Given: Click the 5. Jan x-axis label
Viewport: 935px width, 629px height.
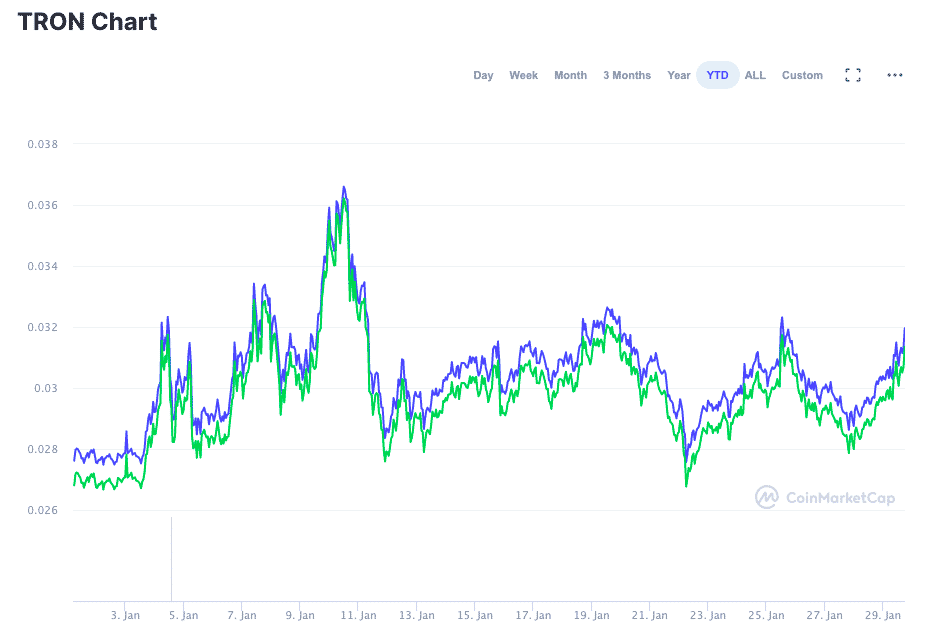Looking at the screenshot, I should [x=184, y=615].
